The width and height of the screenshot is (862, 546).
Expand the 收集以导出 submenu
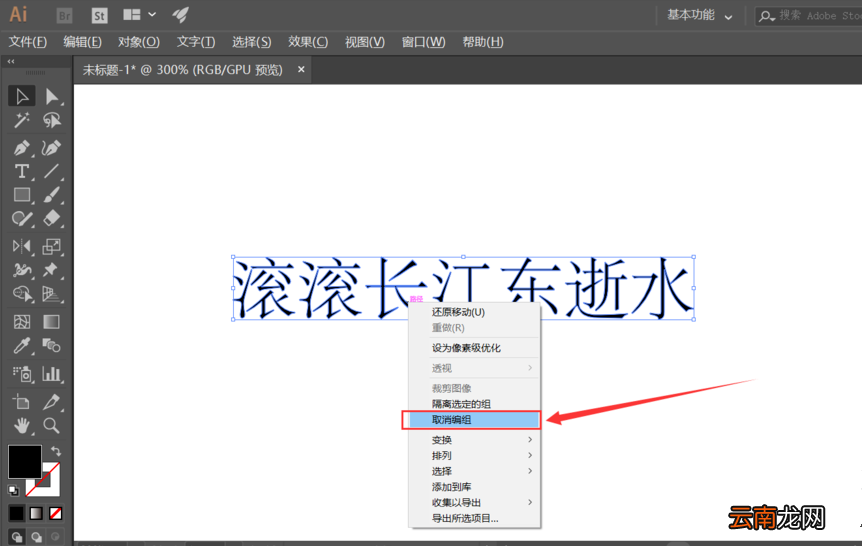point(475,502)
